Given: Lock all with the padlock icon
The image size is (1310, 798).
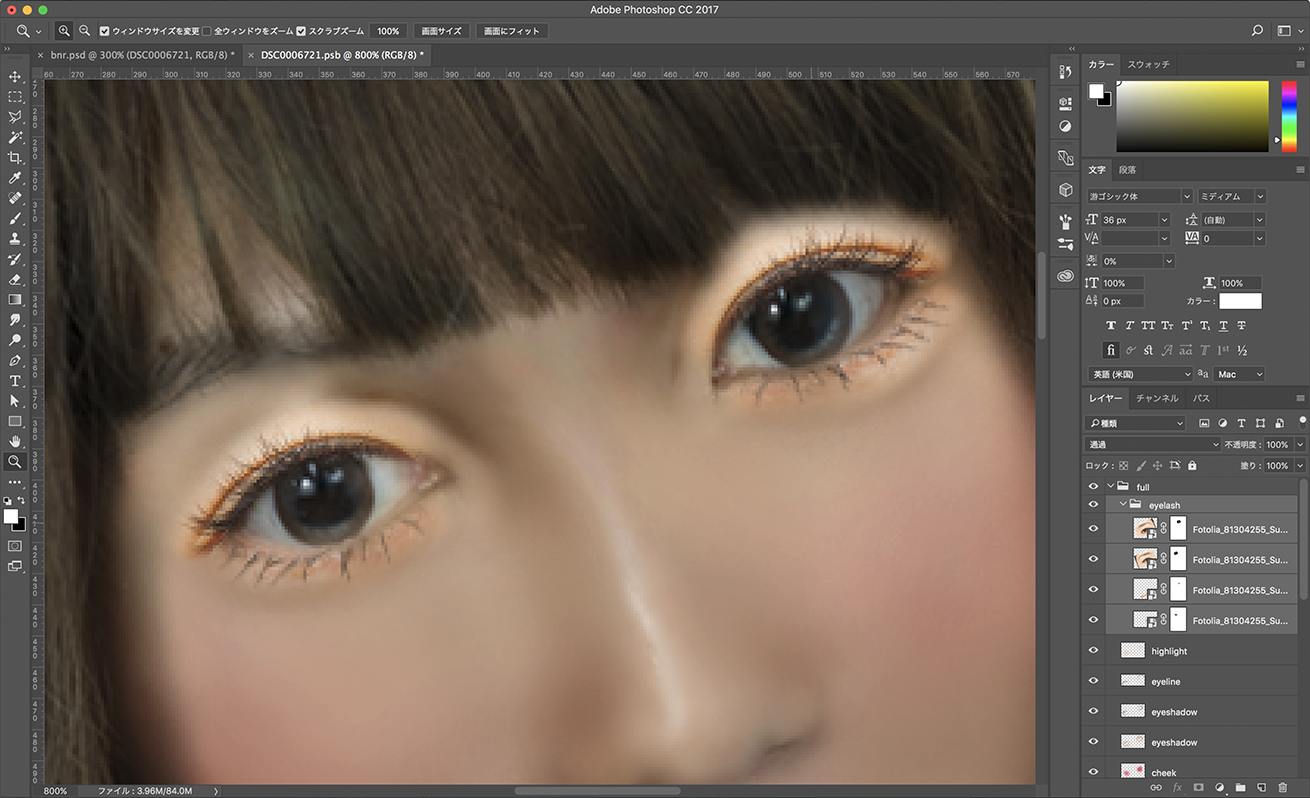Looking at the screenshot, I should click(x=1192, y=466).
